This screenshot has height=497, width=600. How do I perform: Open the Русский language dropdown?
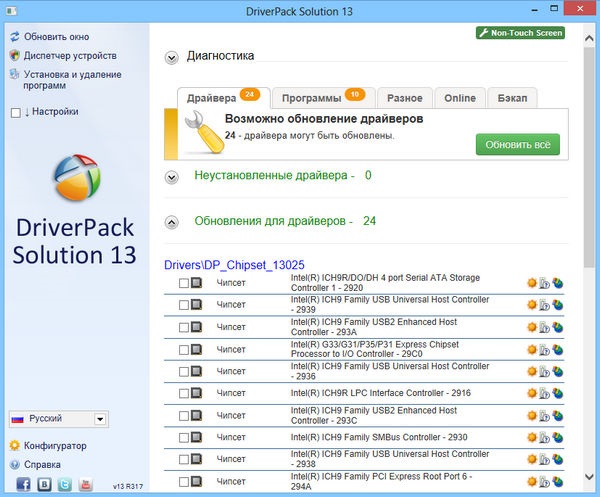click(x=100, y=419)
